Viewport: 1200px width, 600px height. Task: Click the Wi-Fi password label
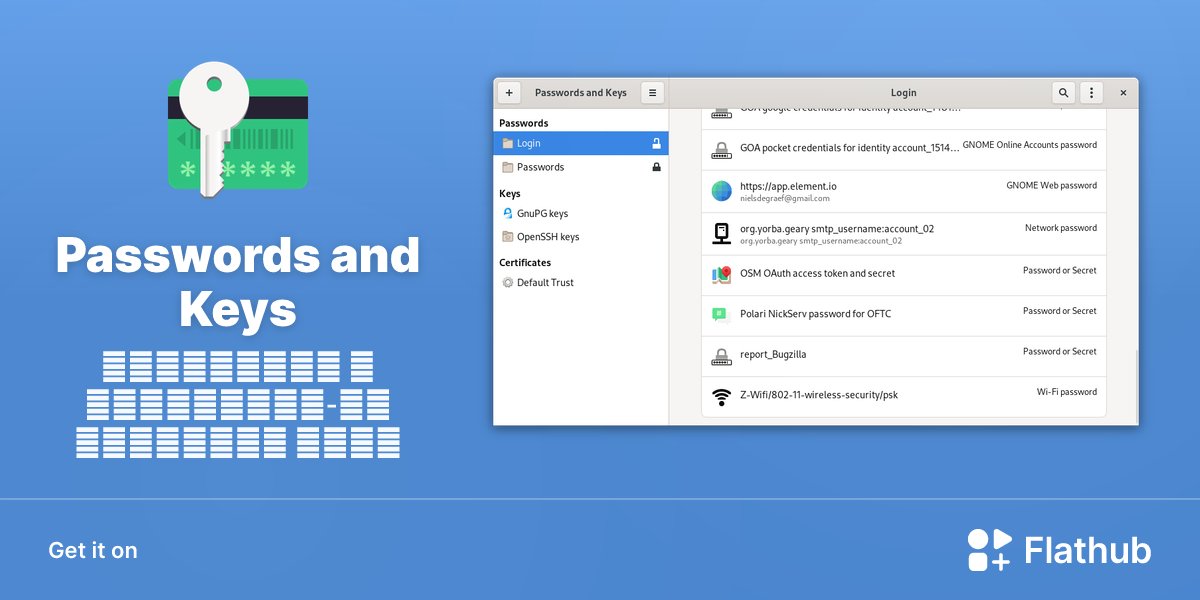[1067, 392]
